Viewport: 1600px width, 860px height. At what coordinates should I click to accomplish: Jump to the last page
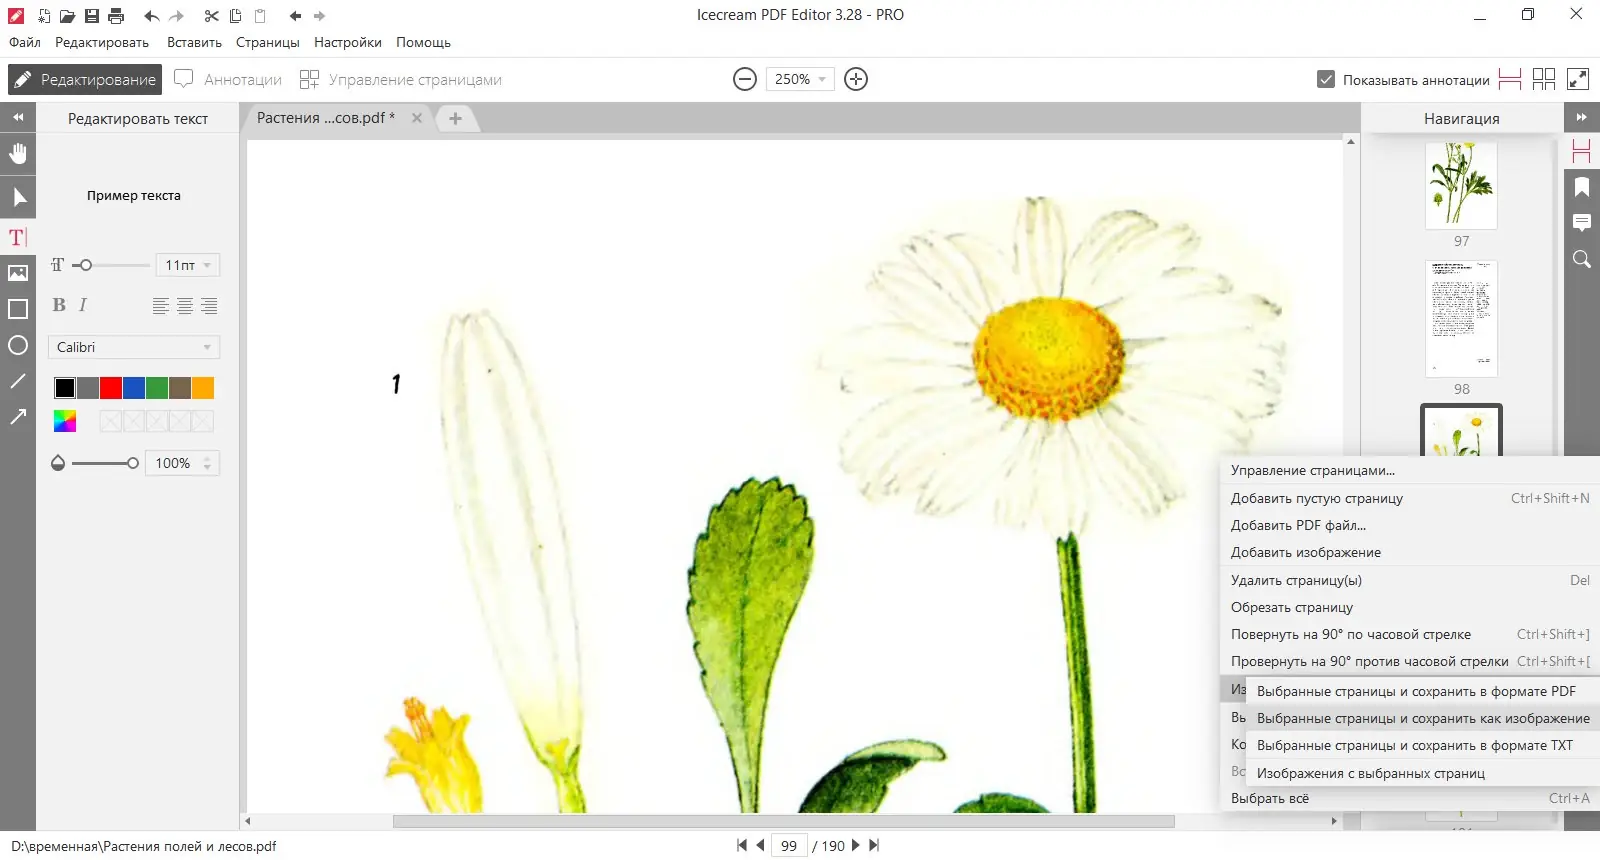pyautogui.click(x=874, y=845)
